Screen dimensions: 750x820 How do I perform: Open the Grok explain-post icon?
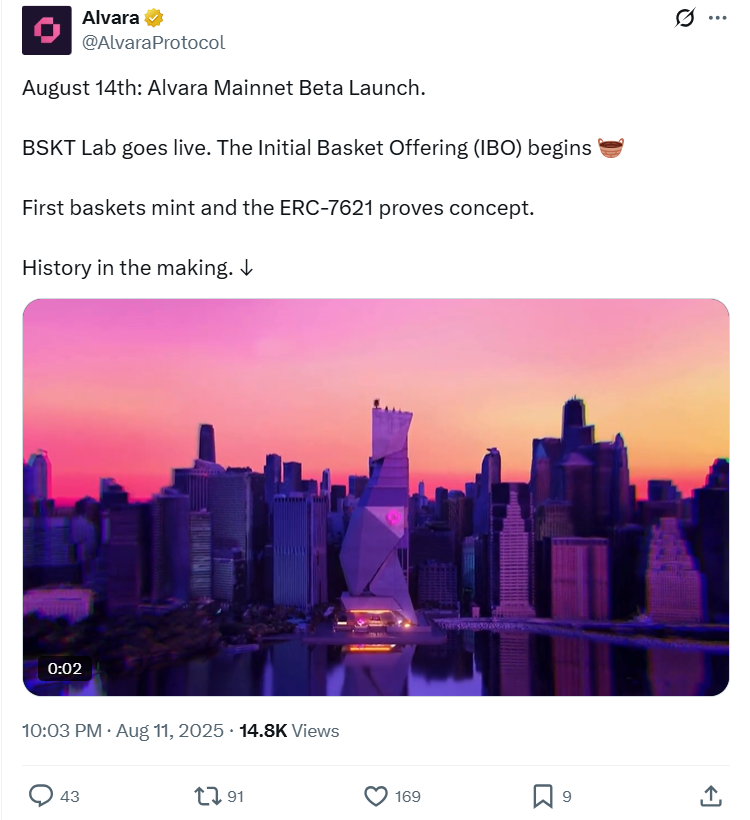pos(685,18)
